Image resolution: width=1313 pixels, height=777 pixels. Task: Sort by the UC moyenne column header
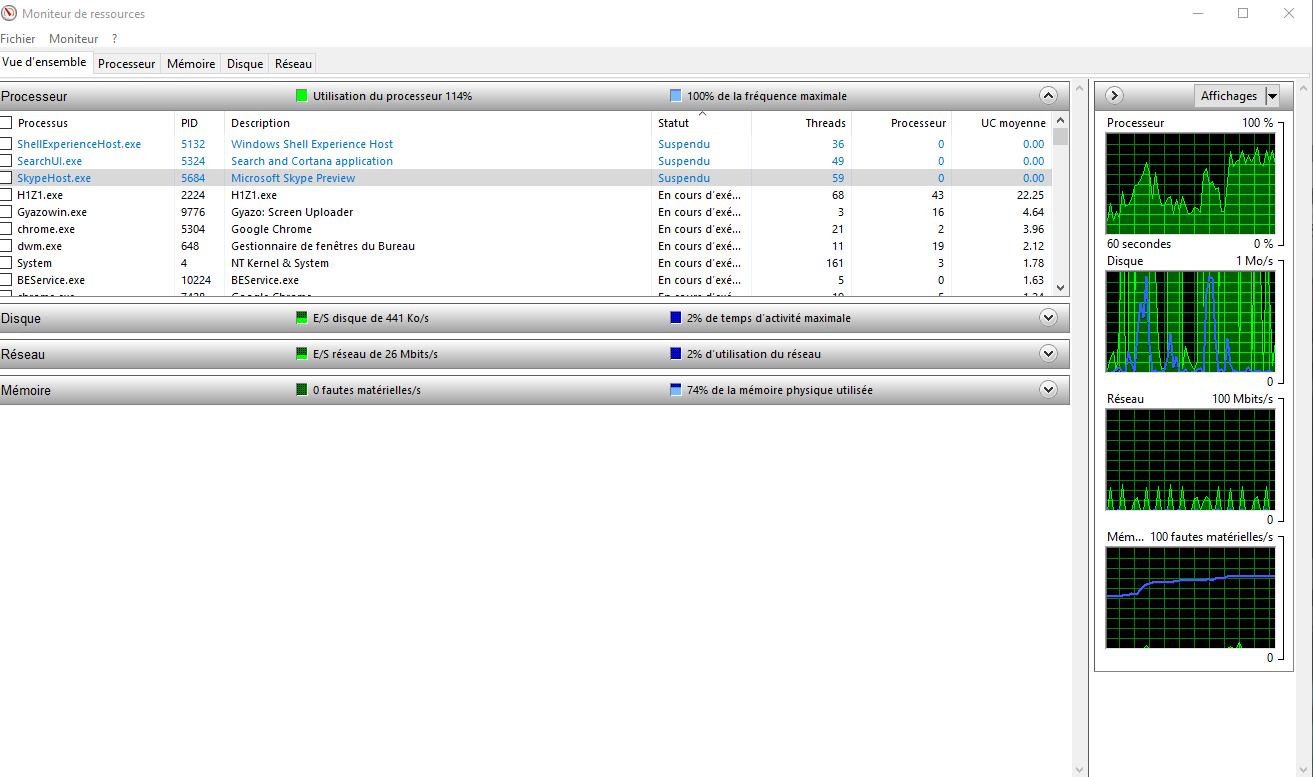(1001, 123)
